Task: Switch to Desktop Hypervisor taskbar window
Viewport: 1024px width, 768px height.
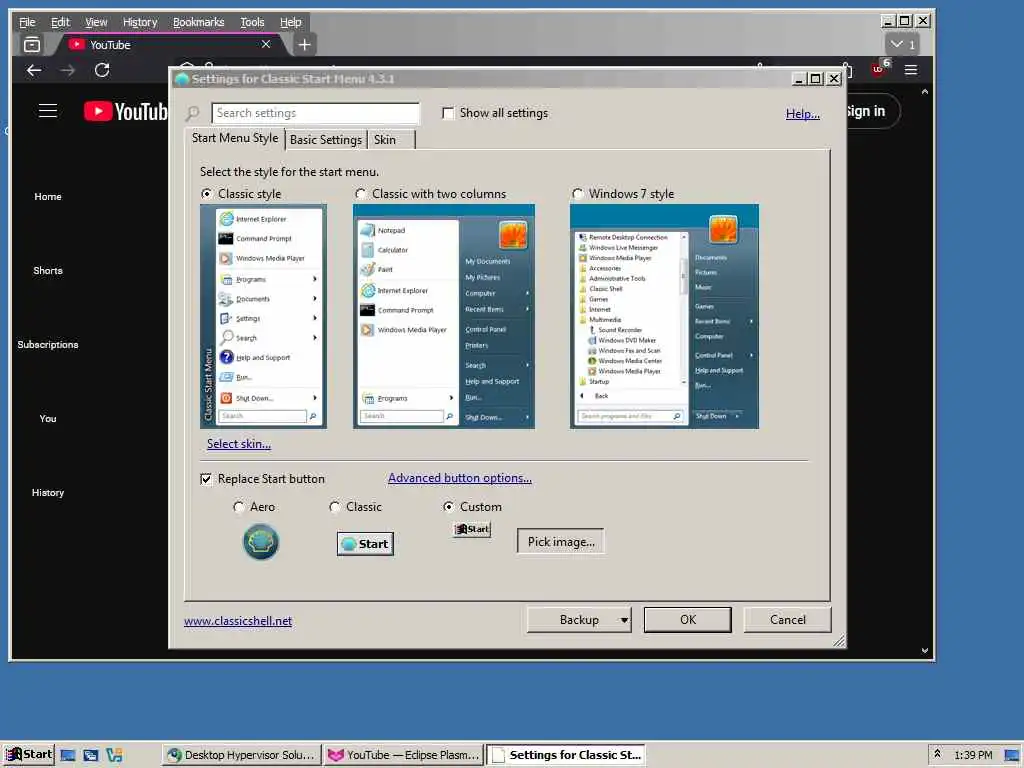Action: tap(242, 755)
